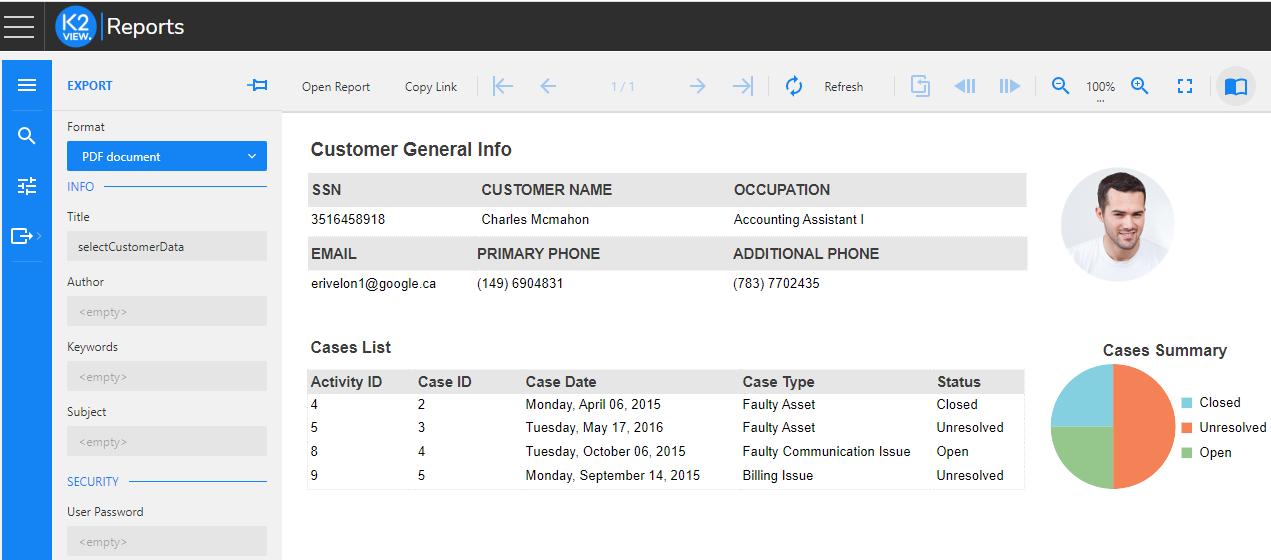Click Open Report in the toolbar

tap(336, 87)
